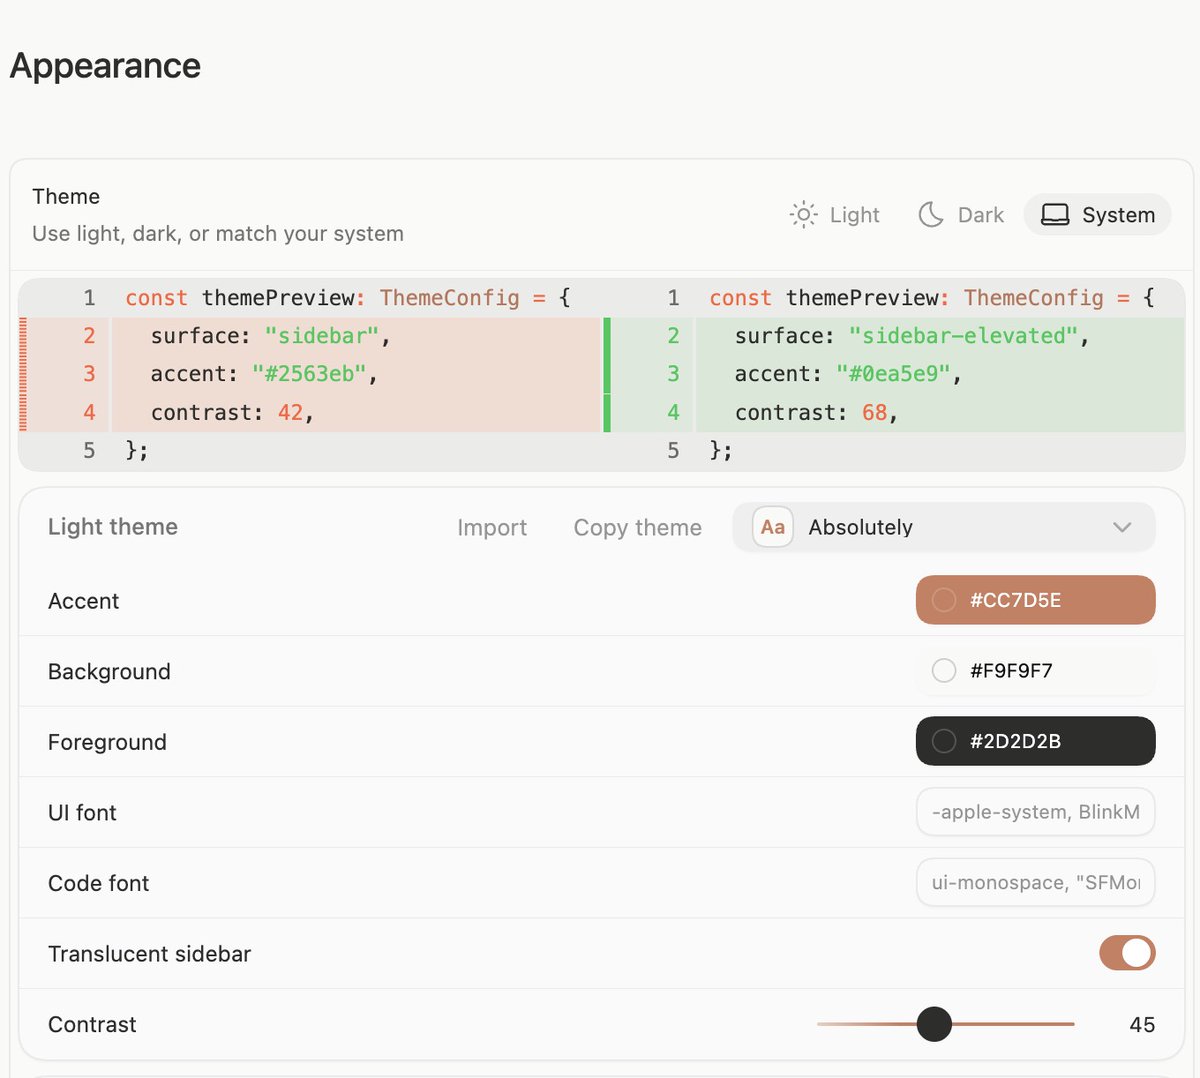Image resolution: width=1200 pixels, height=1078 pixels.
Task: Open the Absolutely theme dropdown
Action: pyautogui.click(x=944, y=527)
